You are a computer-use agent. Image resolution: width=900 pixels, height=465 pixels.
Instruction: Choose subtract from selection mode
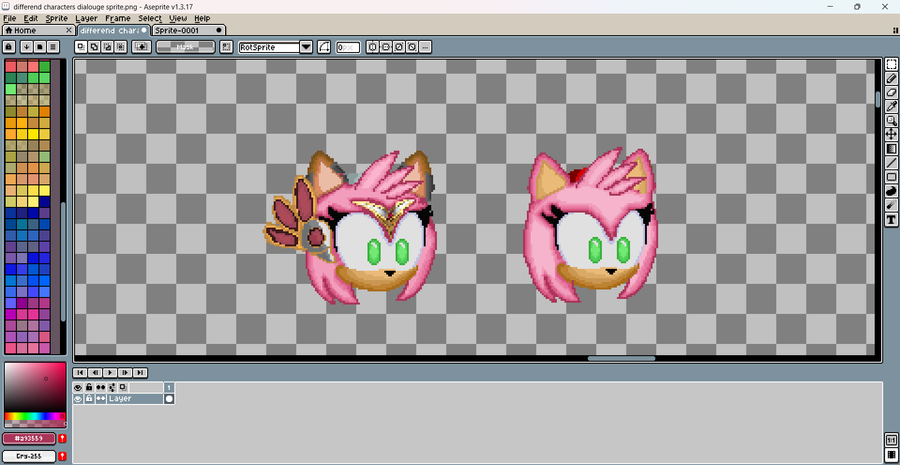[x=108, y=47]
